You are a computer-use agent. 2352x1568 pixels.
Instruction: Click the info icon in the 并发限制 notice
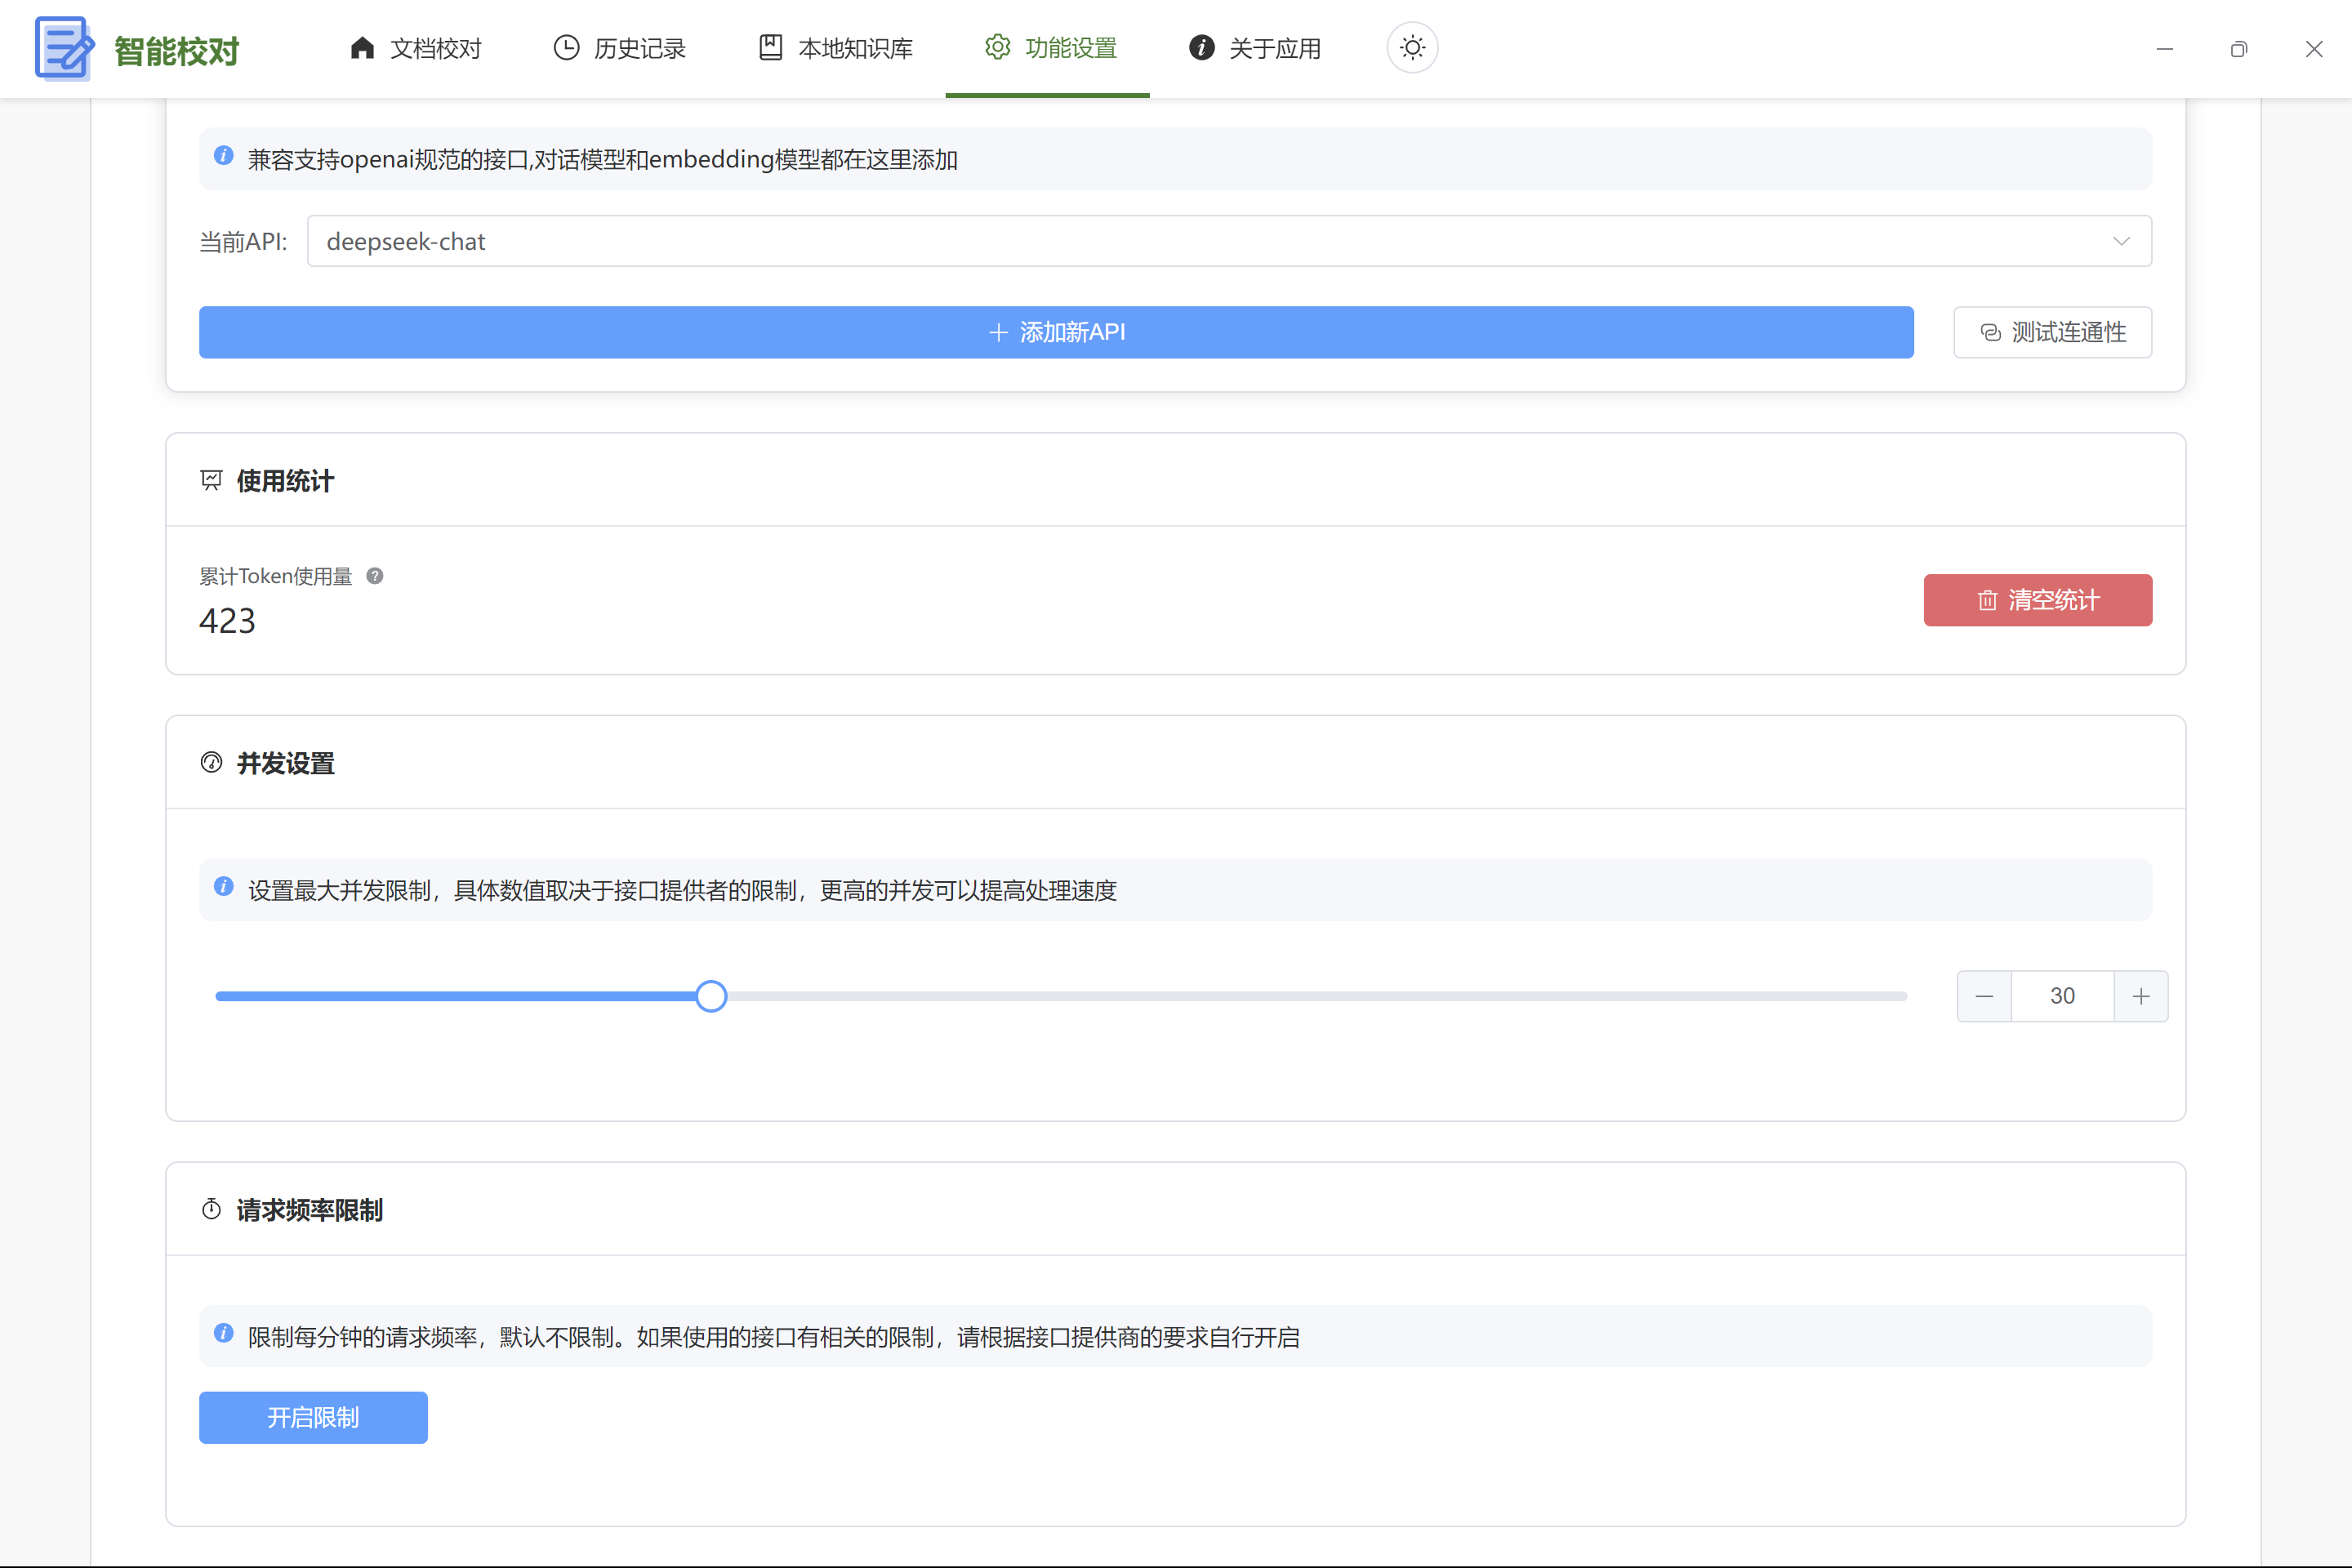(x=224, y=887)
